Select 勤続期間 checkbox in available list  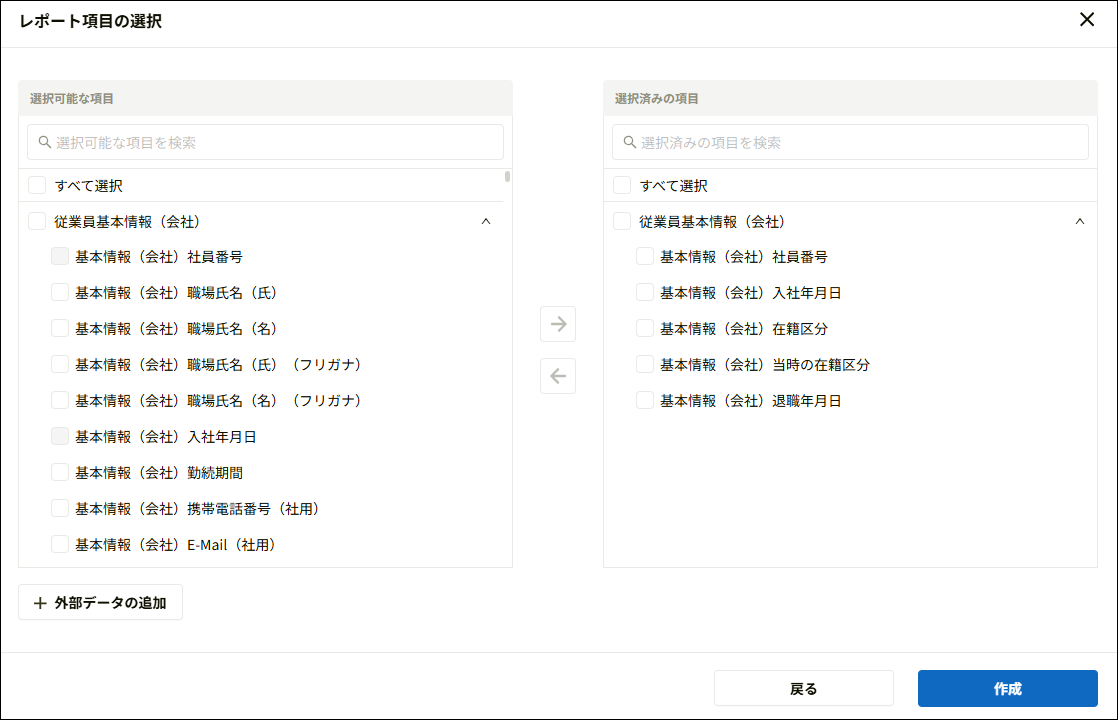click(60, 473)
